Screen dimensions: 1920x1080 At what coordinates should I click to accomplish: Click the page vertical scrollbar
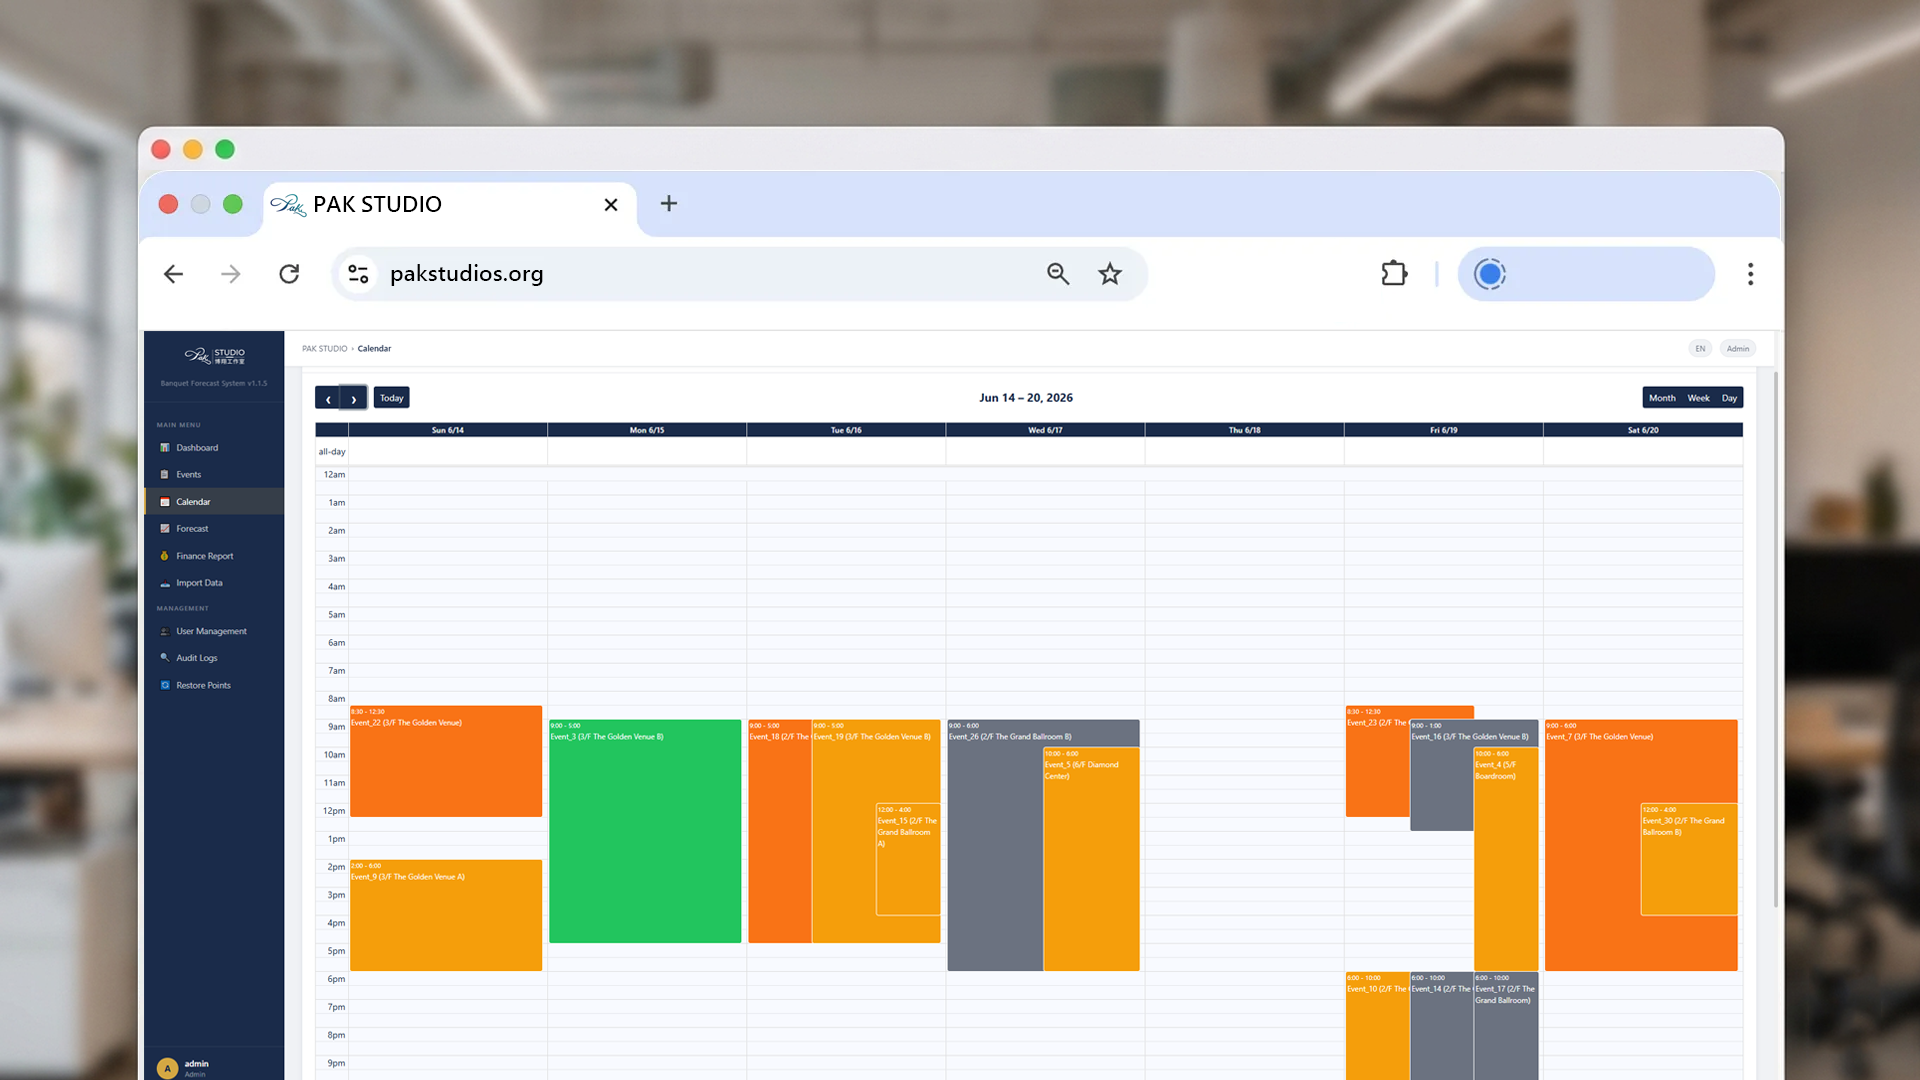coord(1776,640)
